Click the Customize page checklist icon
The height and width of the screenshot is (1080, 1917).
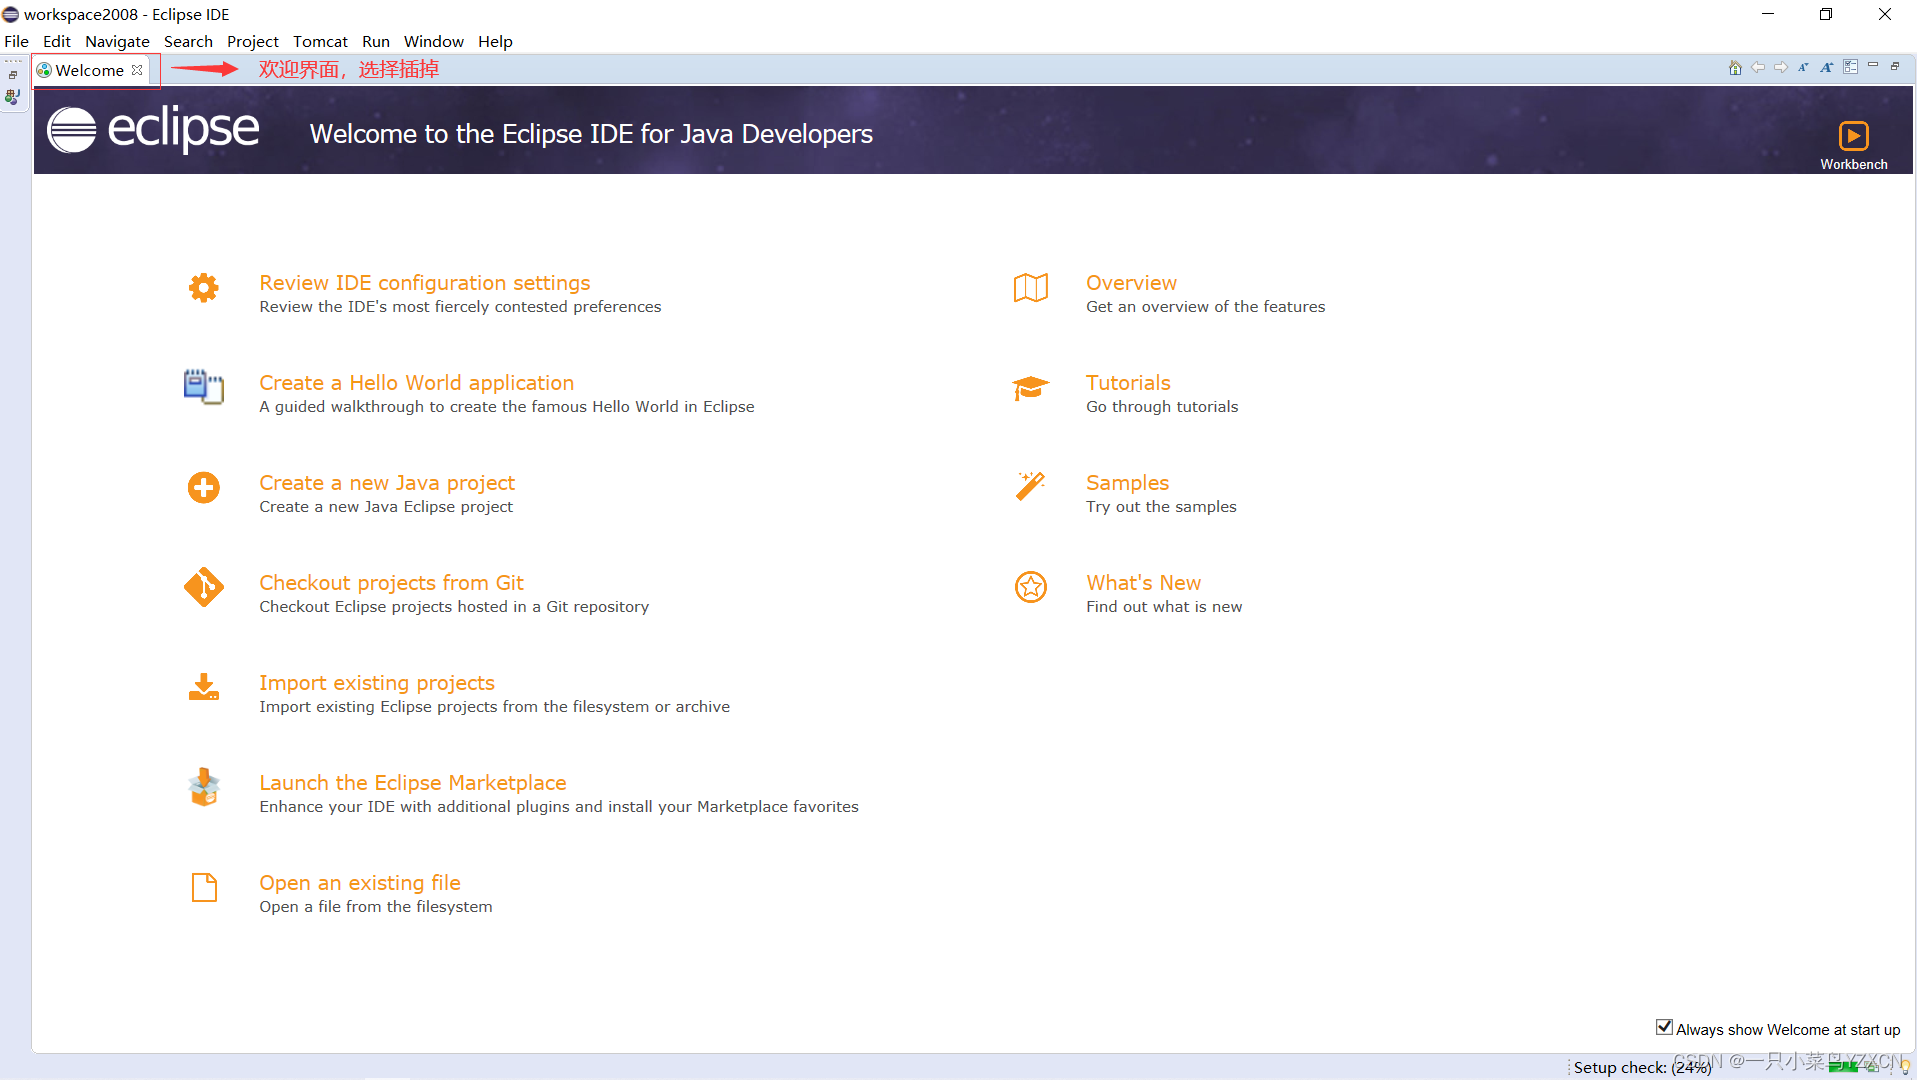(x=1850, y=67)
